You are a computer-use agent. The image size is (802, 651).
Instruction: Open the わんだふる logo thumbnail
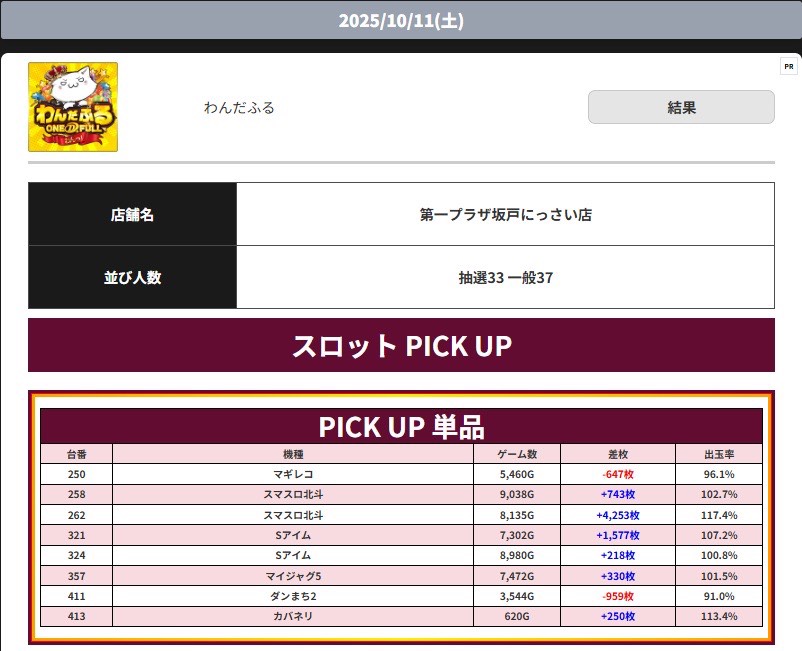pyautogui.click(x=73, y=107)
